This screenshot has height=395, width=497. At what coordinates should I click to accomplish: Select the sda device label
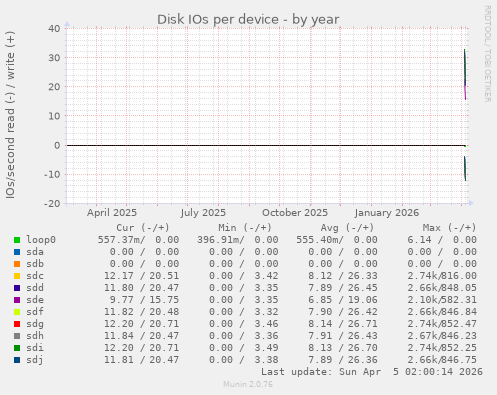tap(35, 252)
